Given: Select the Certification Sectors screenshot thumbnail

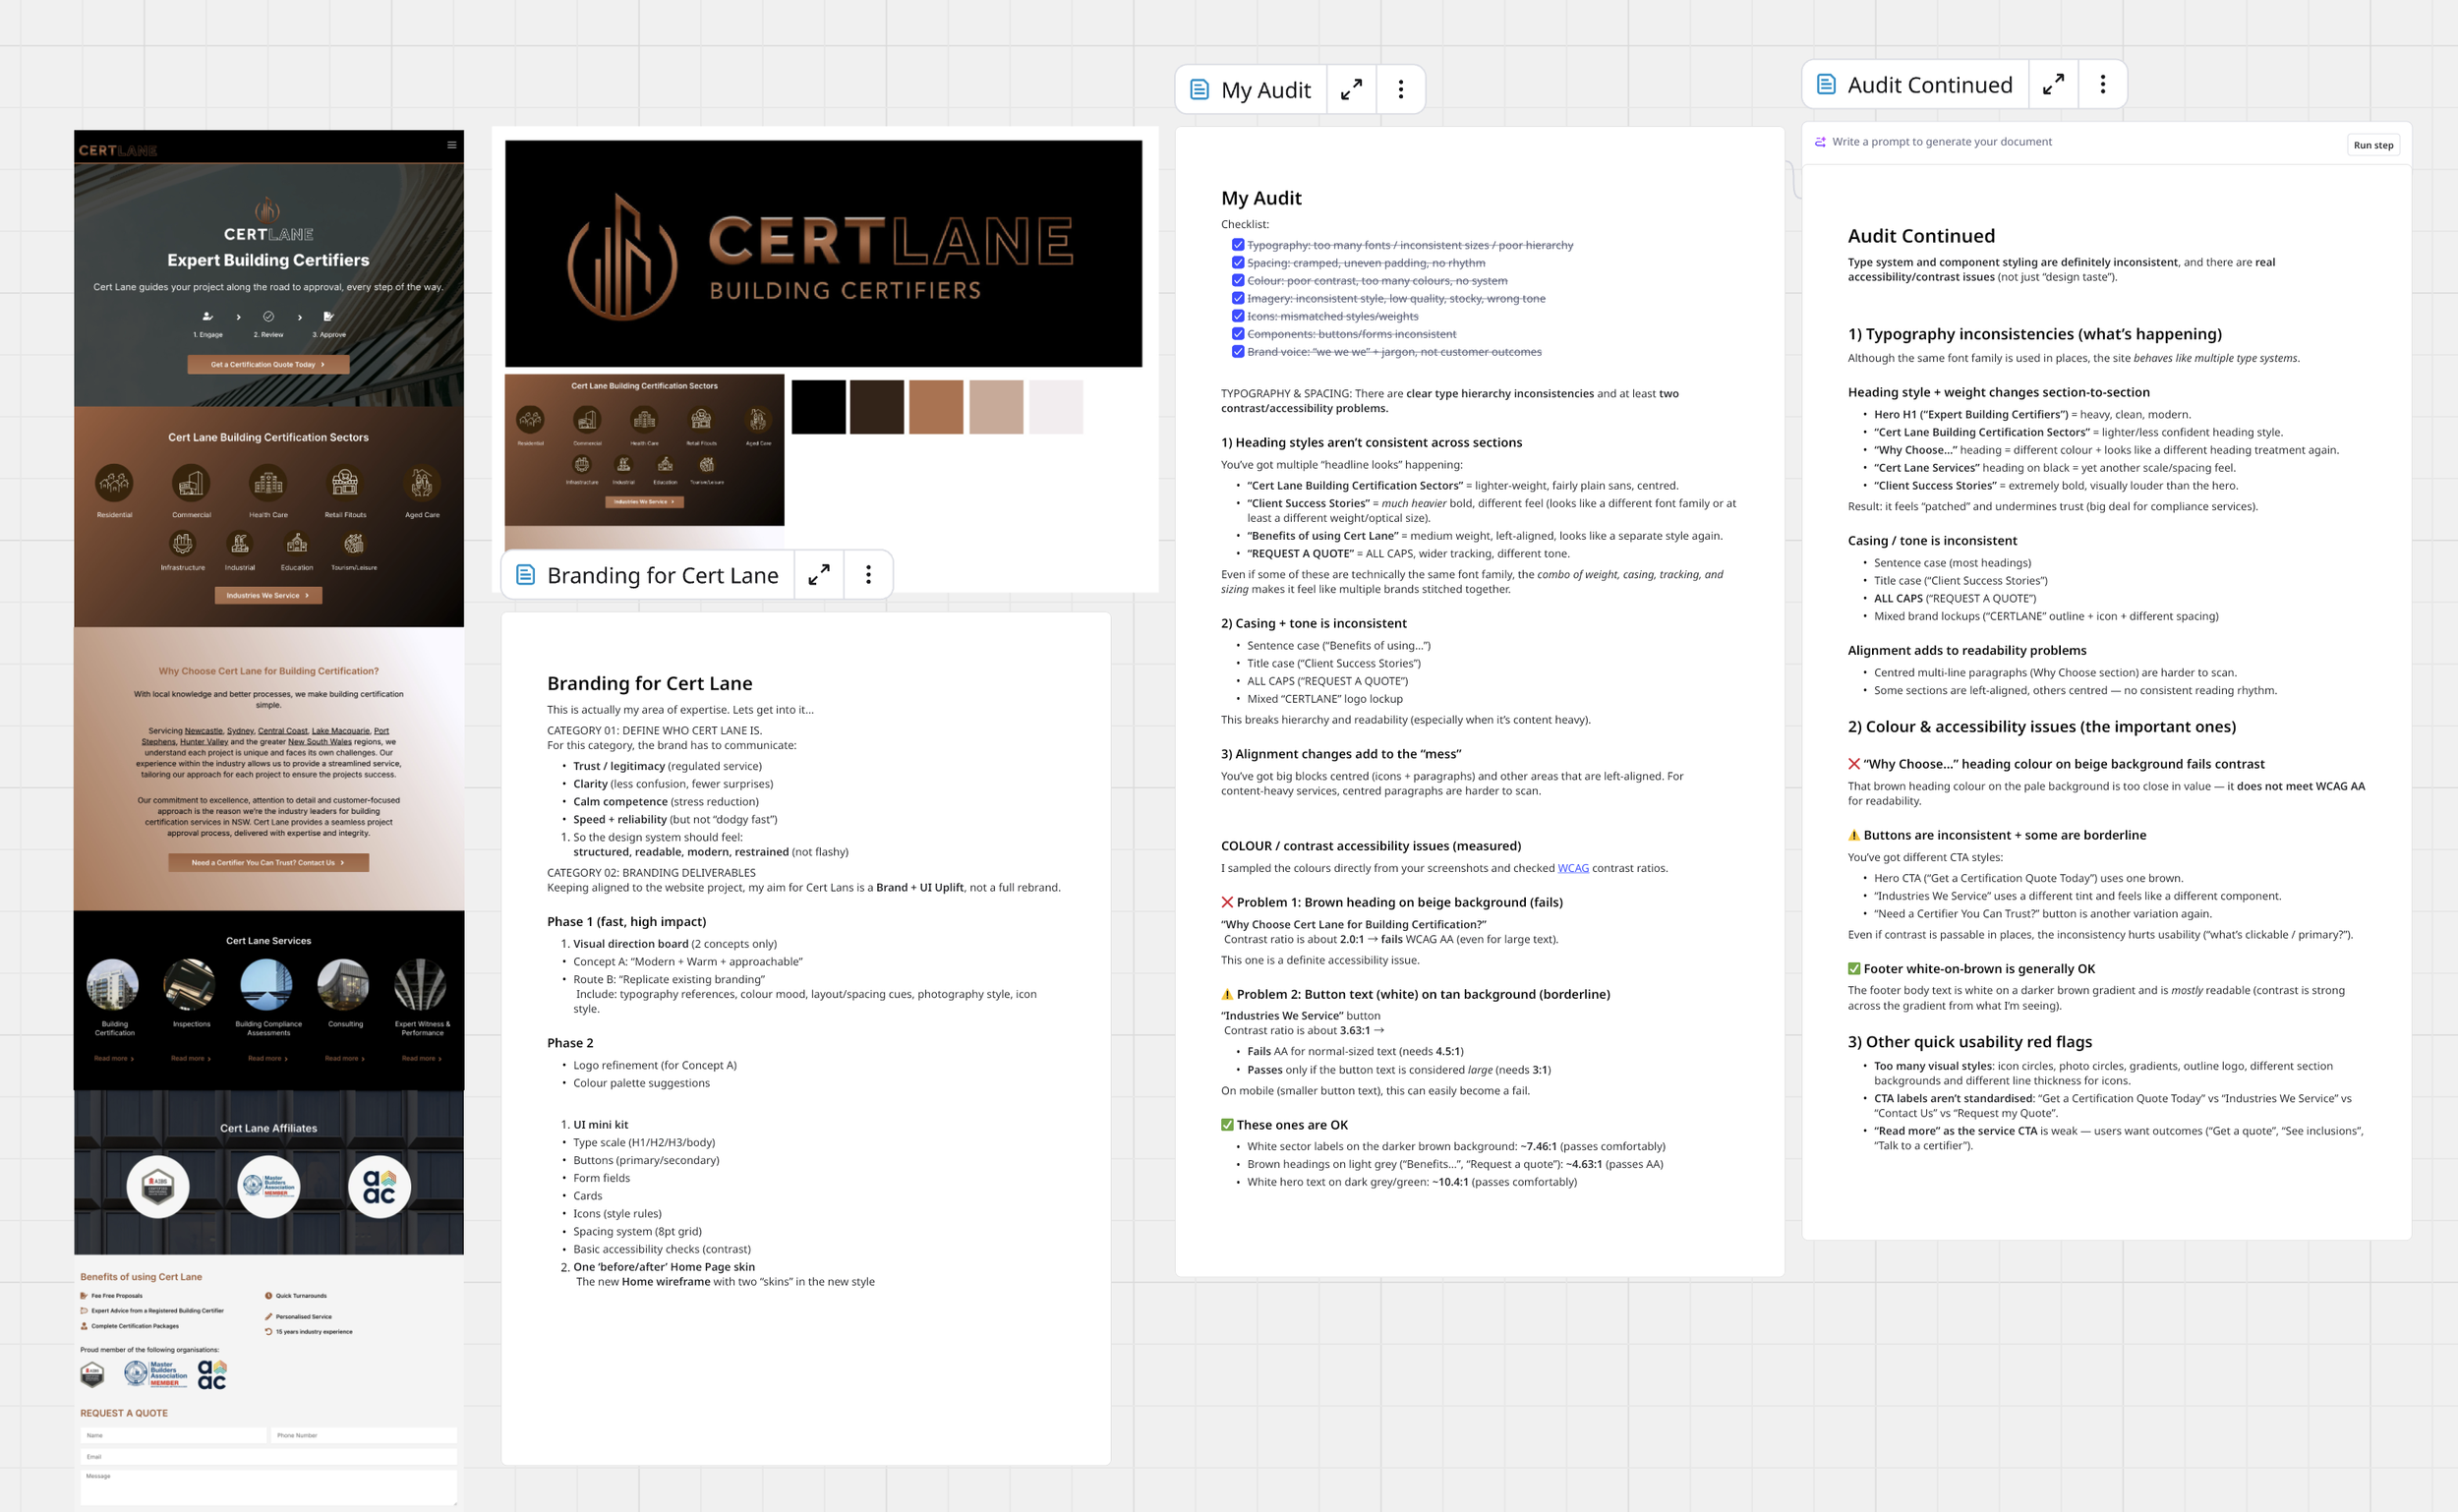Looking at the screenshot, I should coord(644,450).
